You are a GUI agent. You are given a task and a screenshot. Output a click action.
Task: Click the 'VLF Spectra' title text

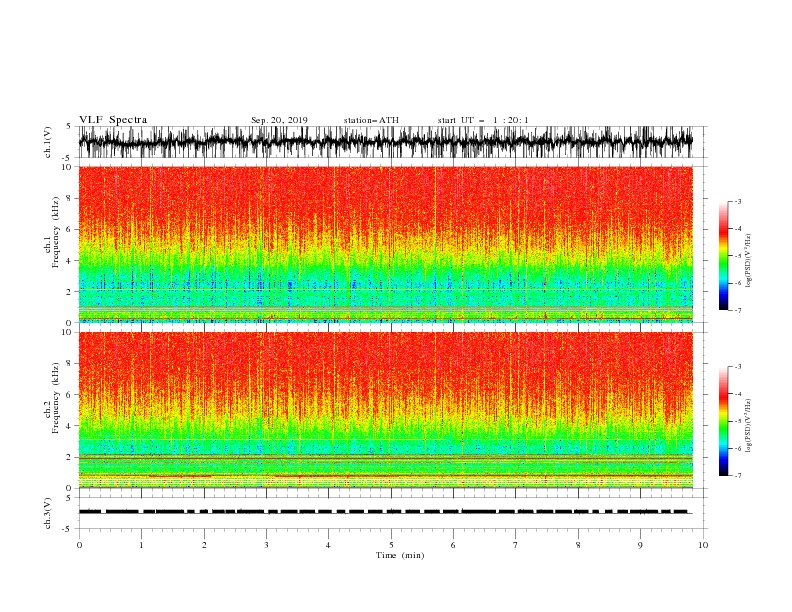click(113, 120)
